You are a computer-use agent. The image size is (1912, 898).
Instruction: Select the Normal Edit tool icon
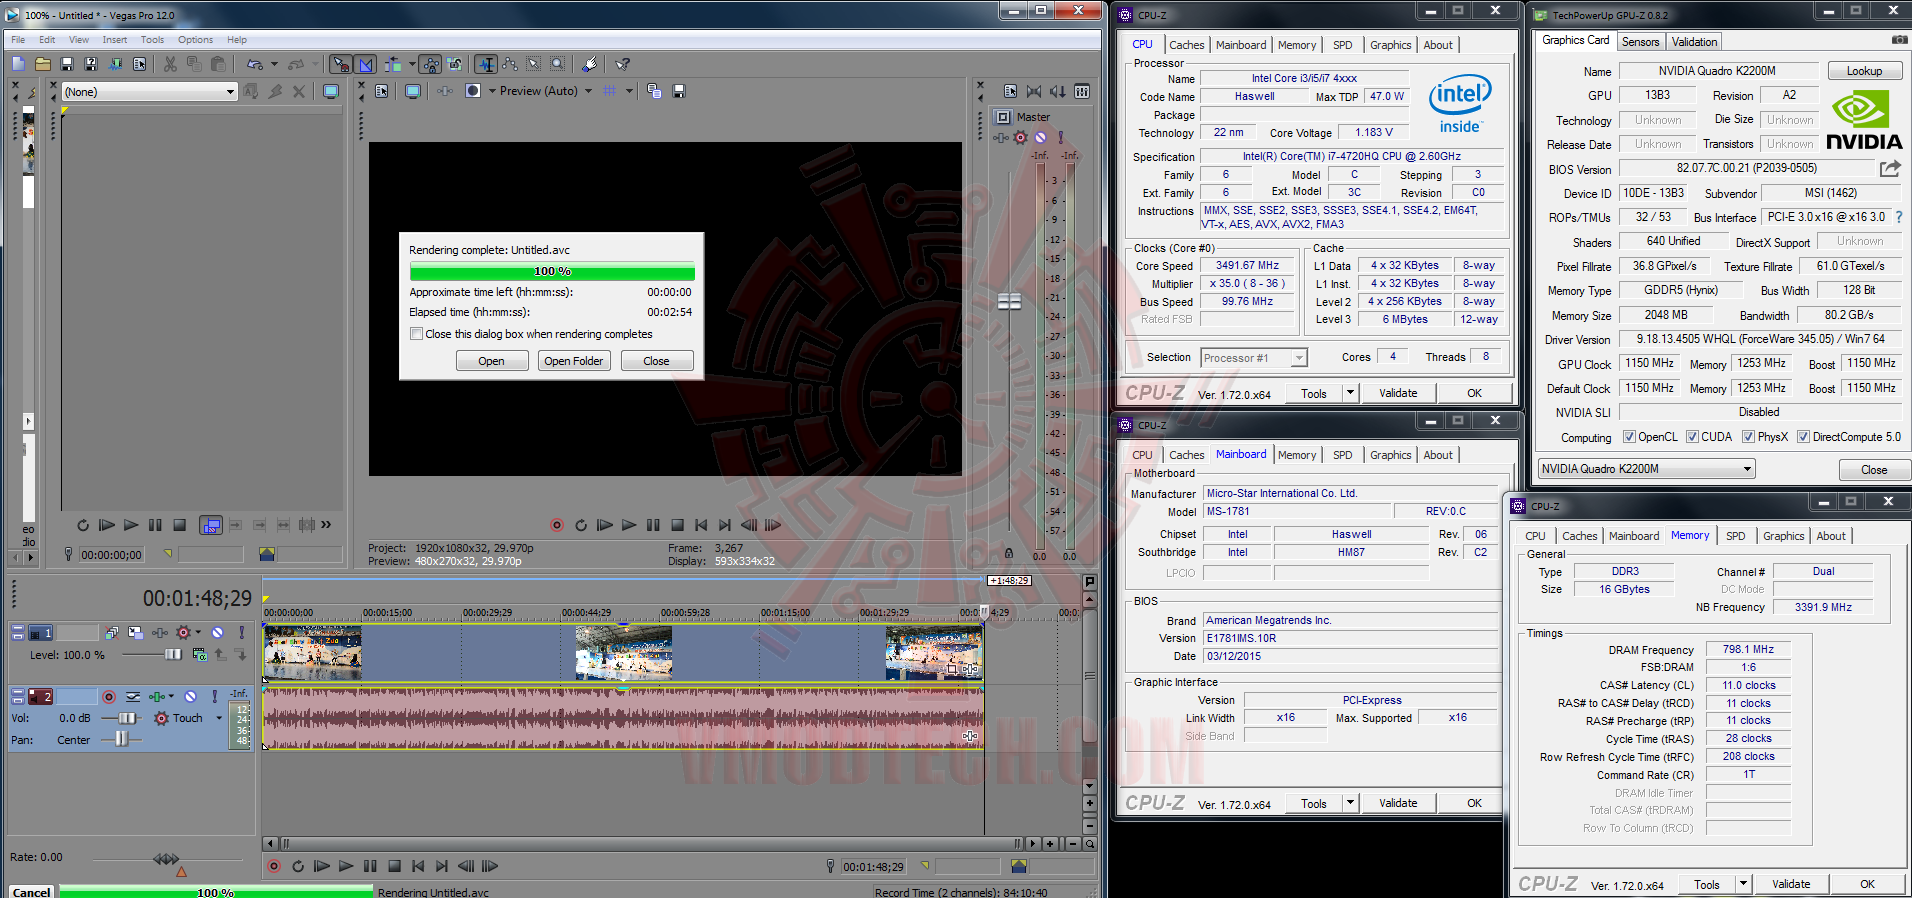486,64
